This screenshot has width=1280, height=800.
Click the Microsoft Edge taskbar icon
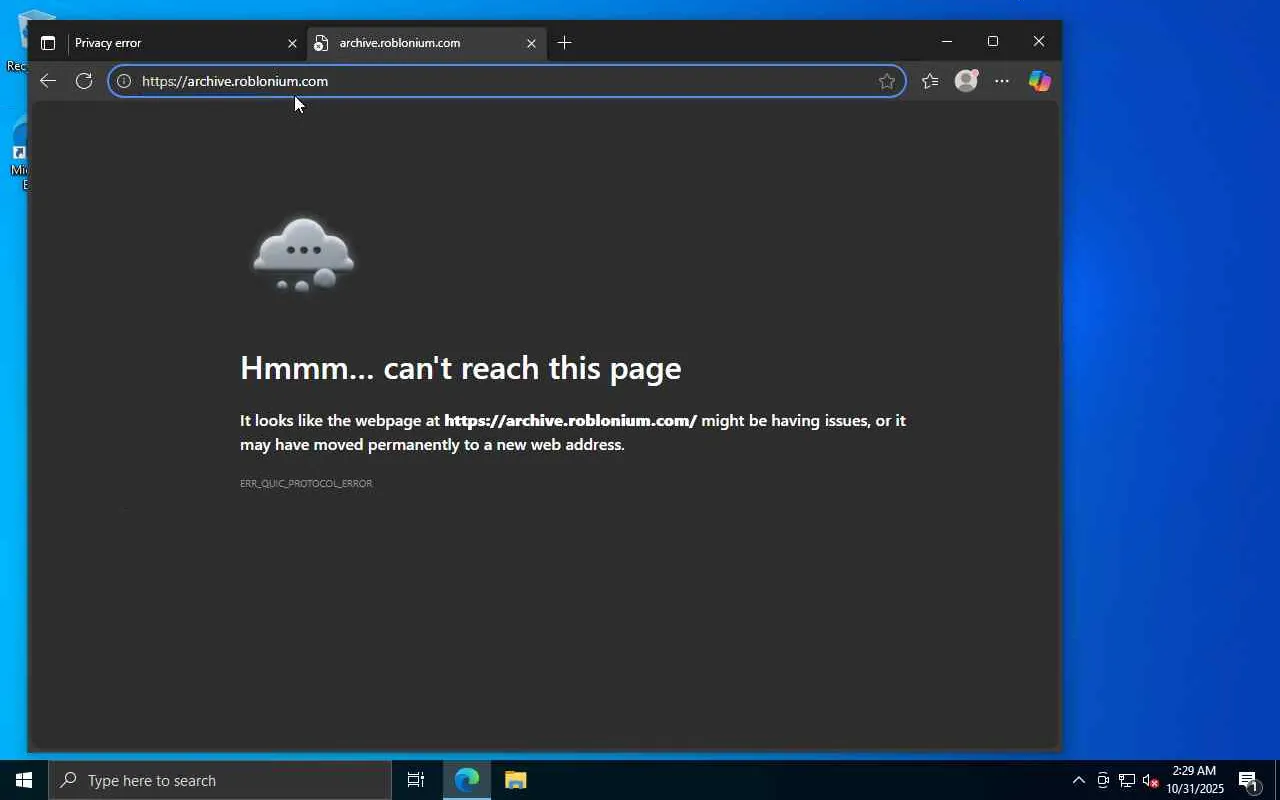[467, 780]
